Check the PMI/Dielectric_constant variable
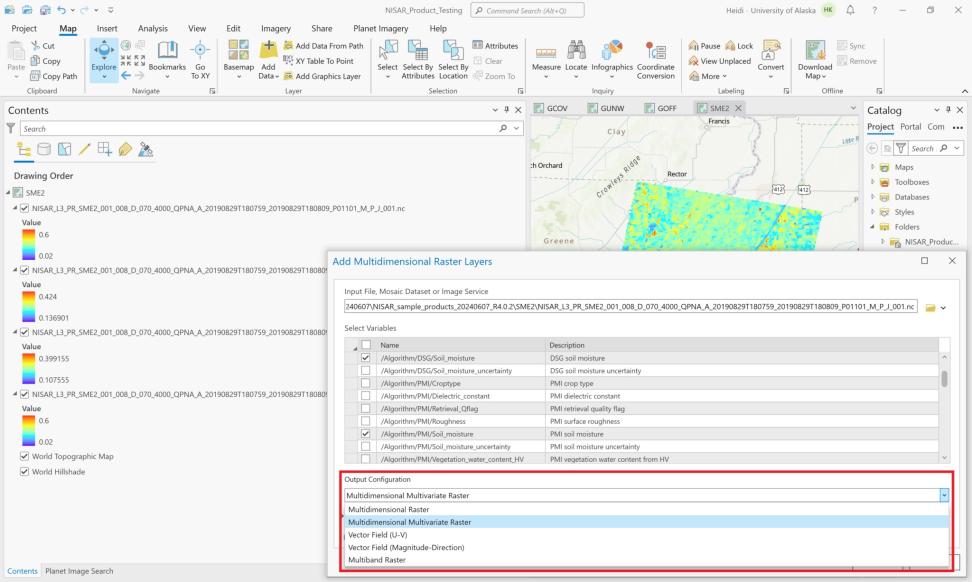 point(366,396)
